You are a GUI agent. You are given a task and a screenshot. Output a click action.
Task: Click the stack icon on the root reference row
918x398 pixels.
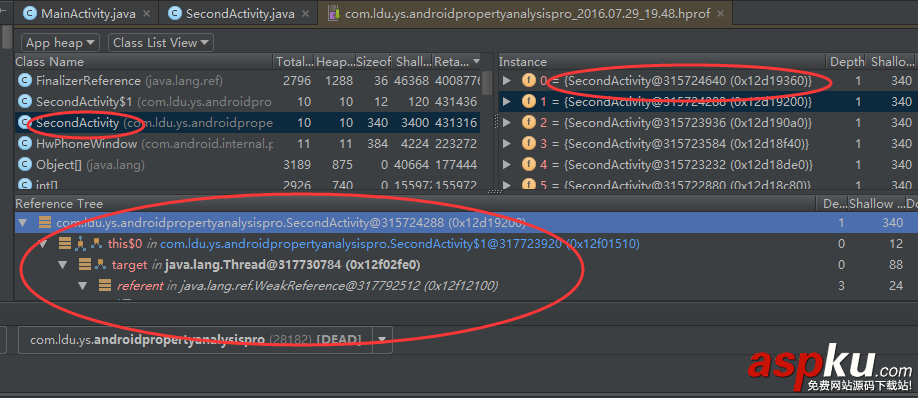pyautogui.click(x=44, y=222)
